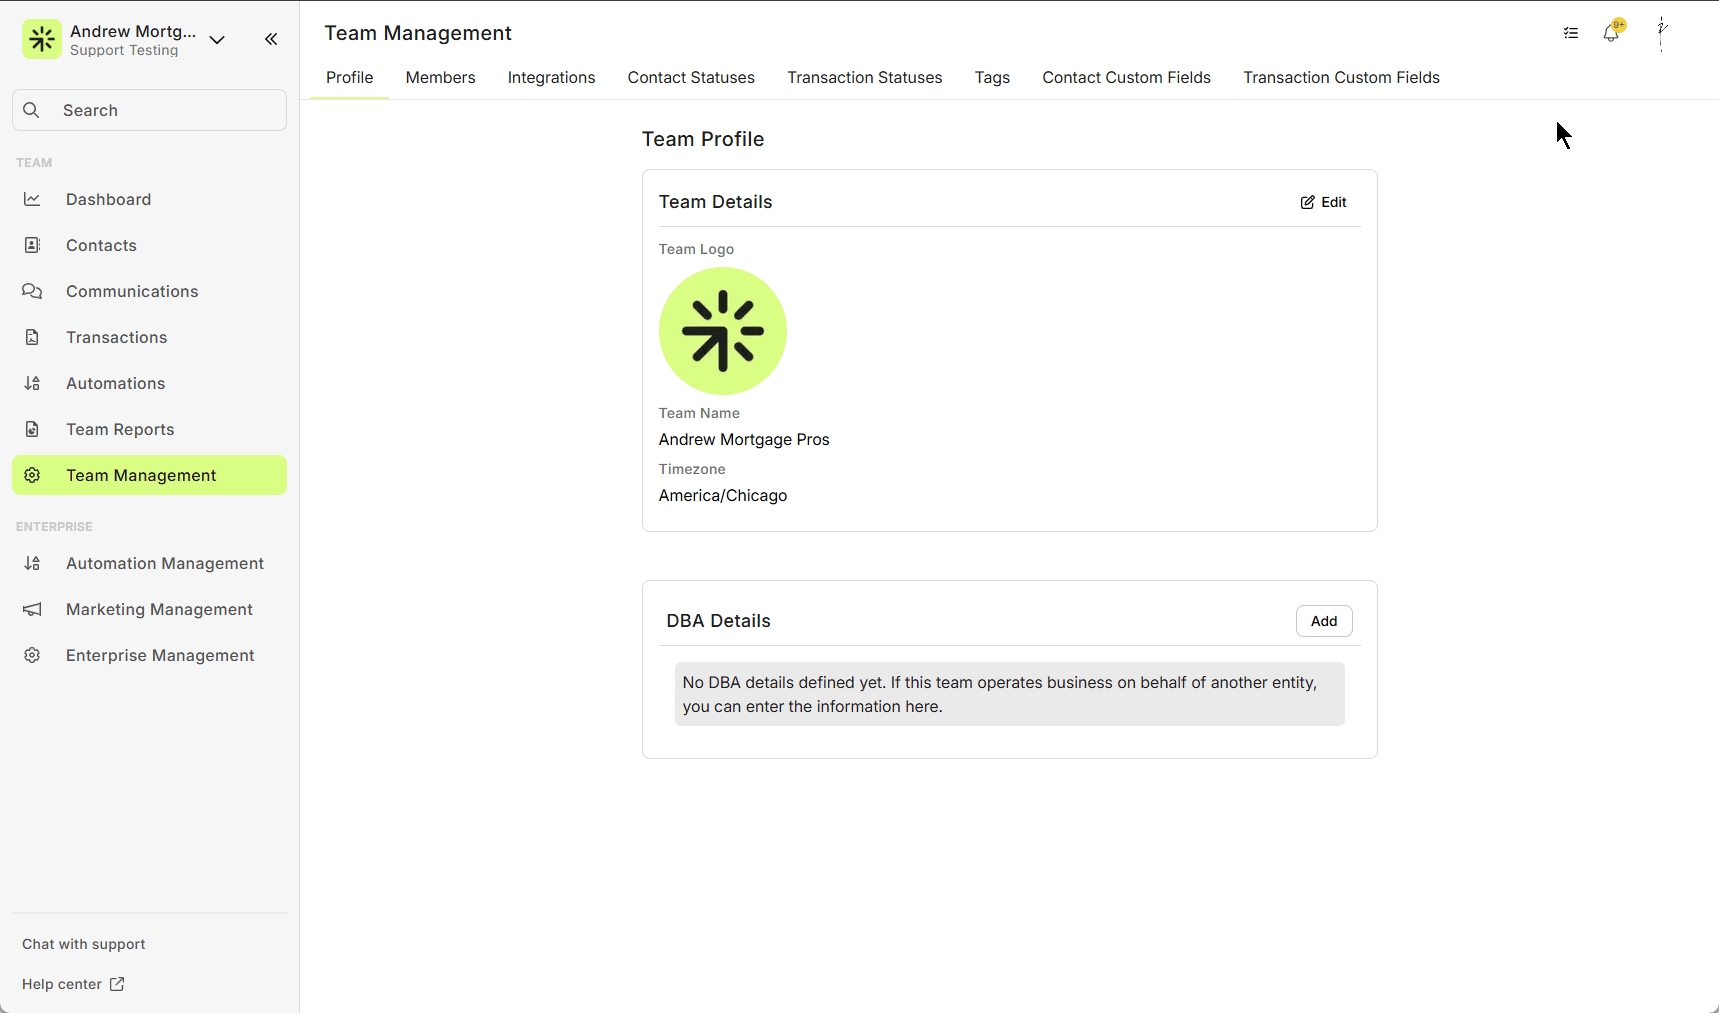Viewport: 1719px width, 1013px height.
Task: Click the sidebar Search field
Action: click(150, 110)
